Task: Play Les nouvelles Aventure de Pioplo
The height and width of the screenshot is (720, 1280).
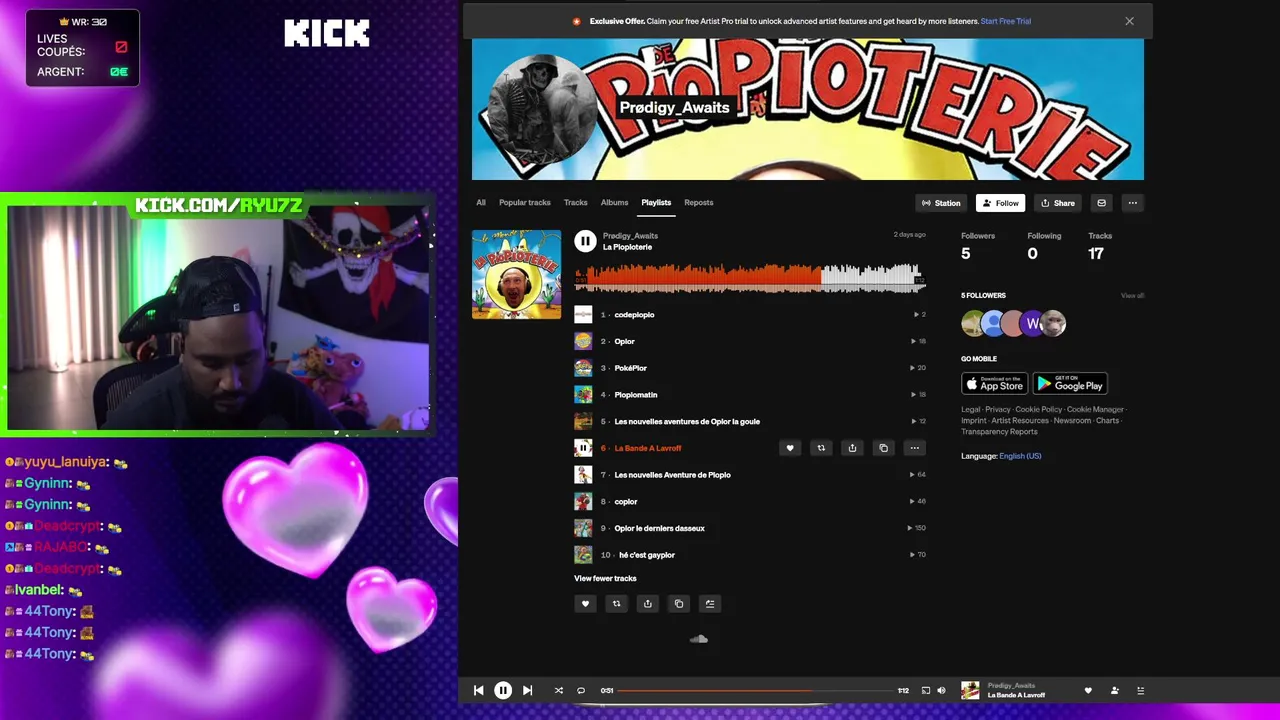Action: 672,475
